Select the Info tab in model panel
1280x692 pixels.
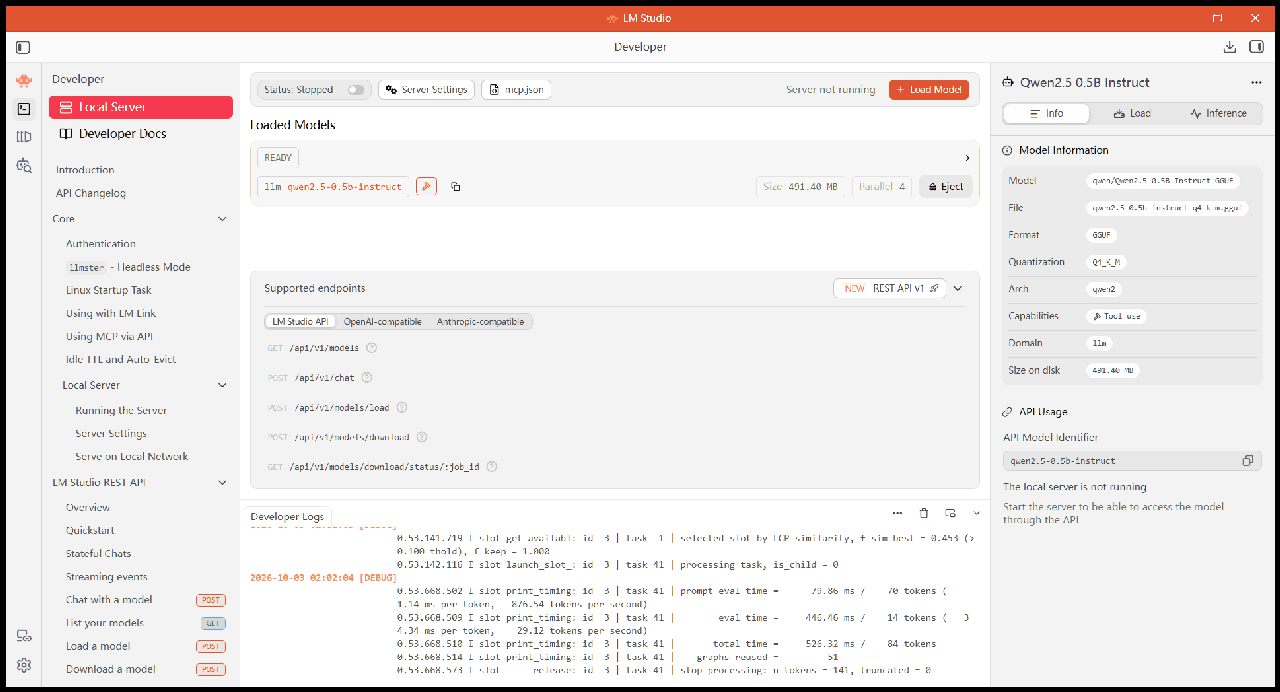1047,114
